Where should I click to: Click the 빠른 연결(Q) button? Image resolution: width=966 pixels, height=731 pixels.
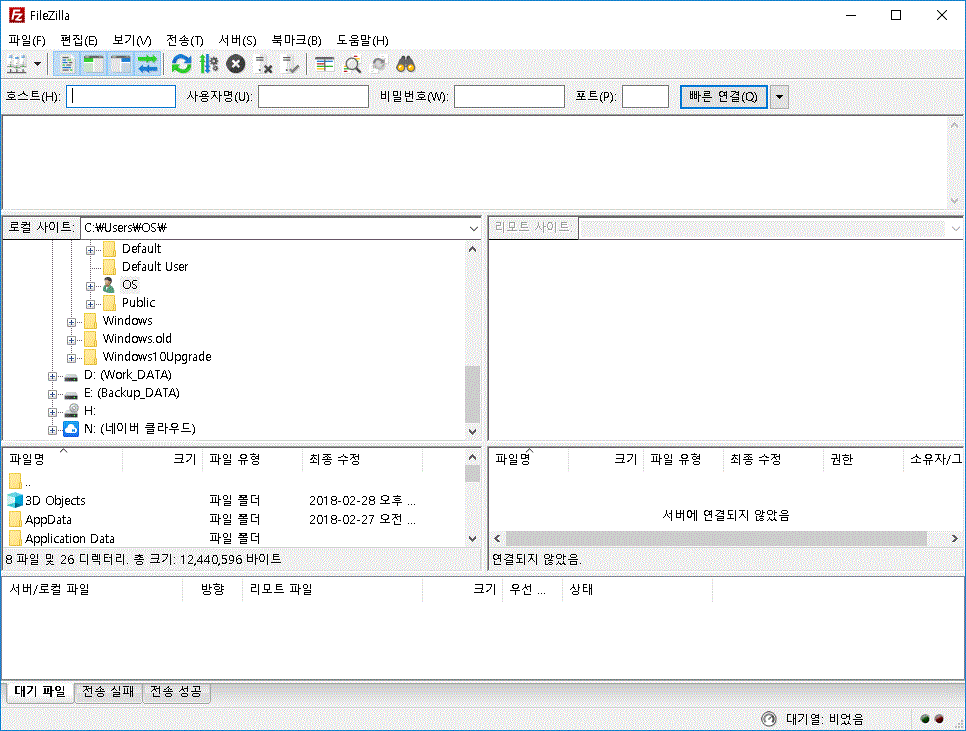tap(723, 97)
